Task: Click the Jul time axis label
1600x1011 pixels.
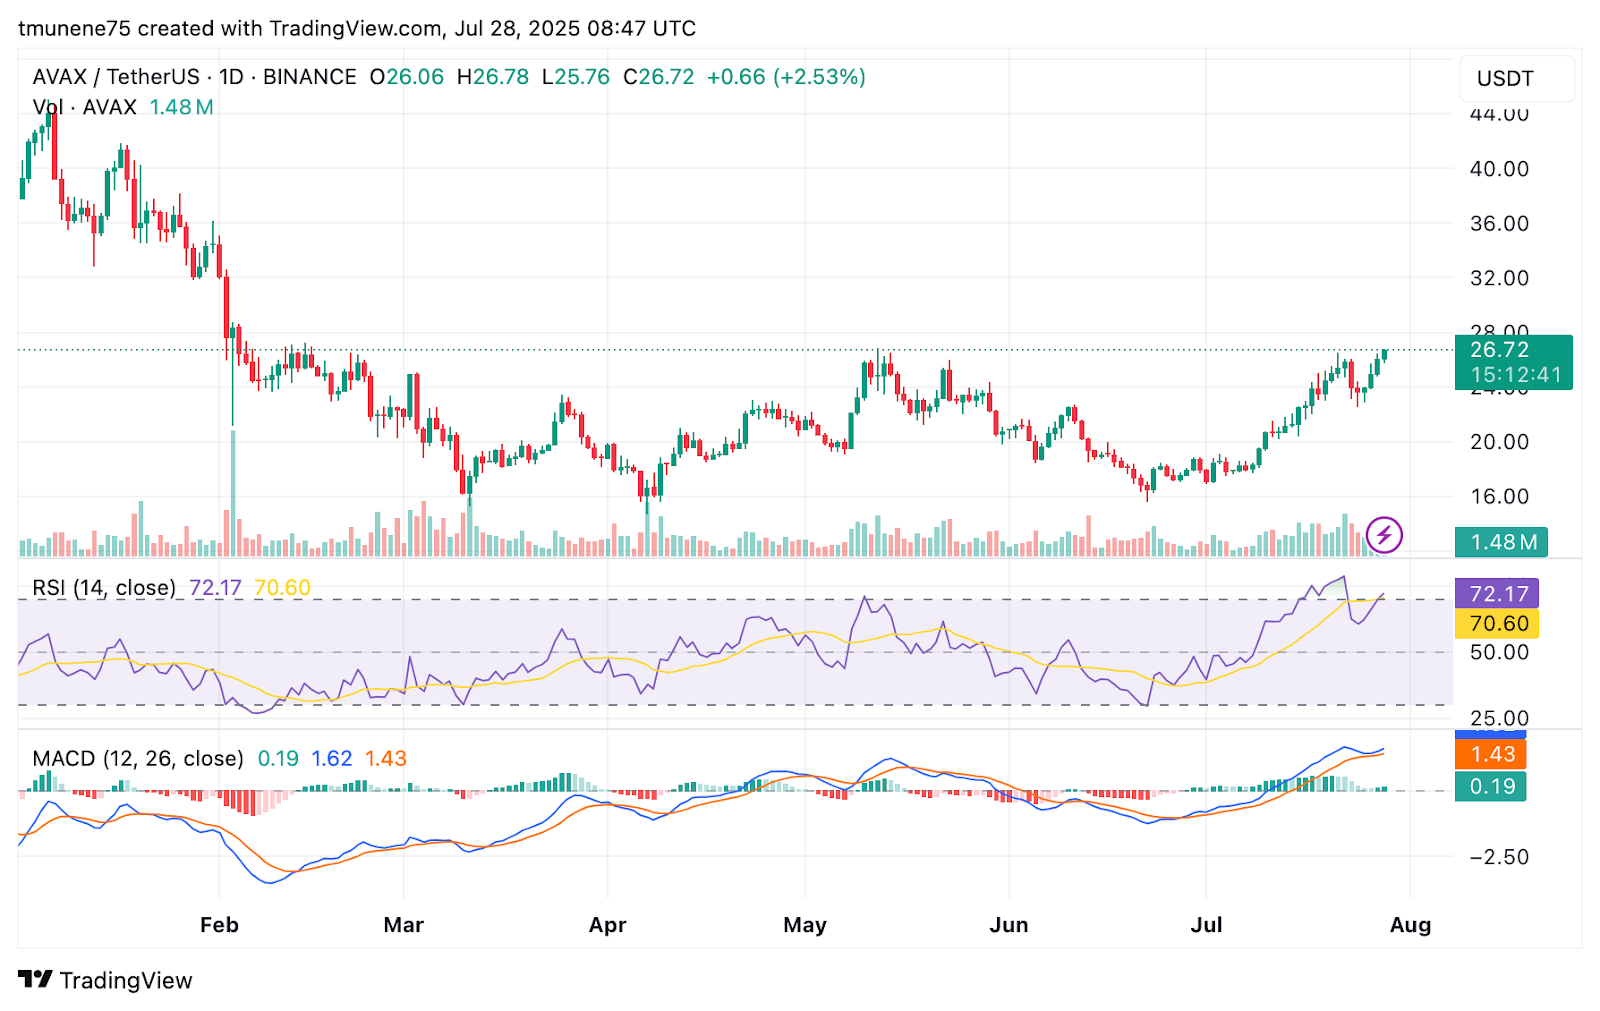Action: tap(1207, 925)
